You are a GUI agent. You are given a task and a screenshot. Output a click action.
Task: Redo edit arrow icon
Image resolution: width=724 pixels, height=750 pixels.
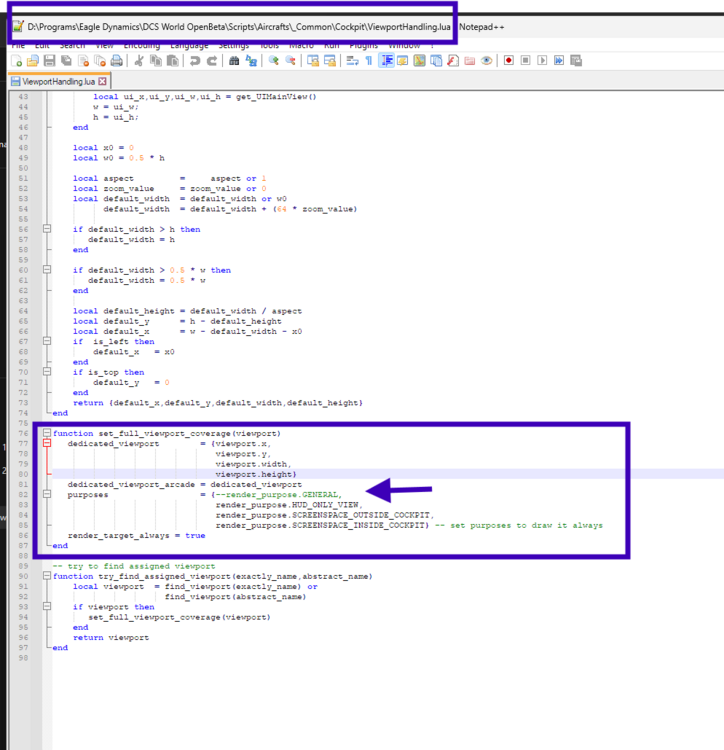pyautogui.click(x=212, y=61)
